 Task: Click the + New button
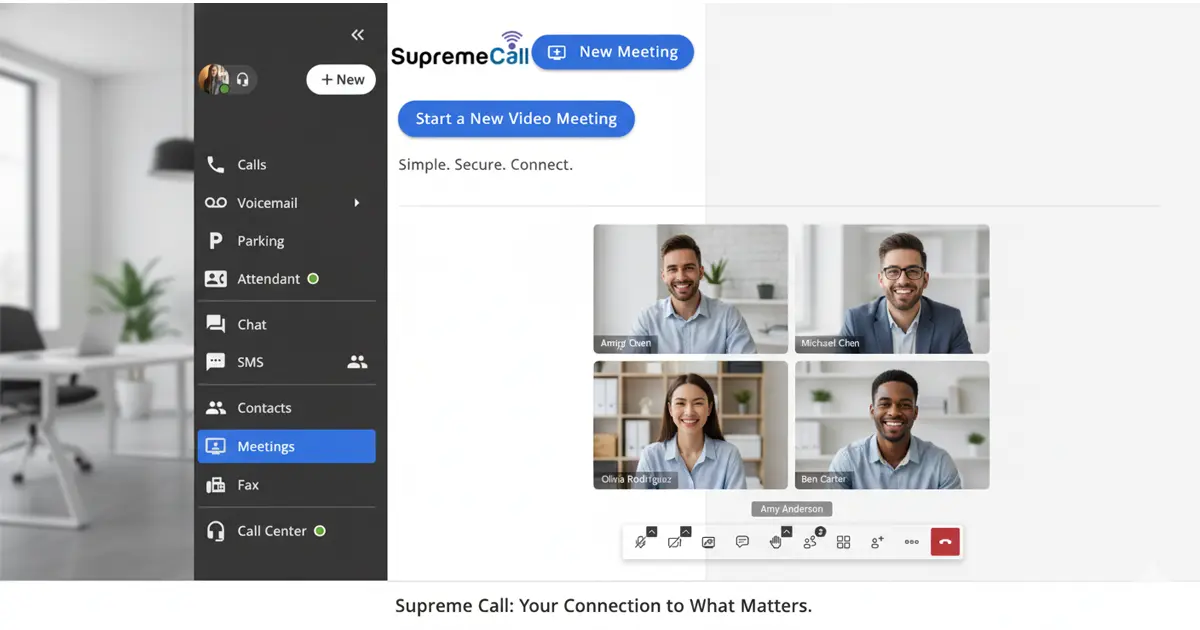pos(341,80)
